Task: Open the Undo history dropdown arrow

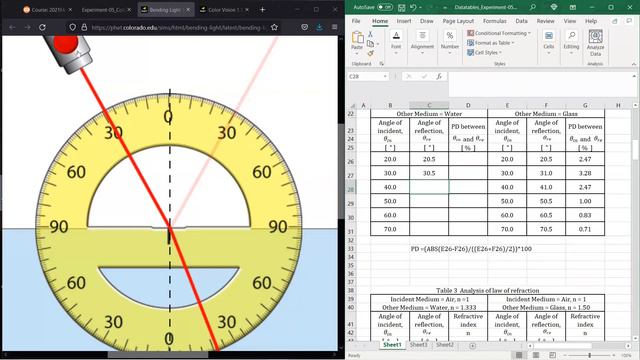Action: click(420, 8)
